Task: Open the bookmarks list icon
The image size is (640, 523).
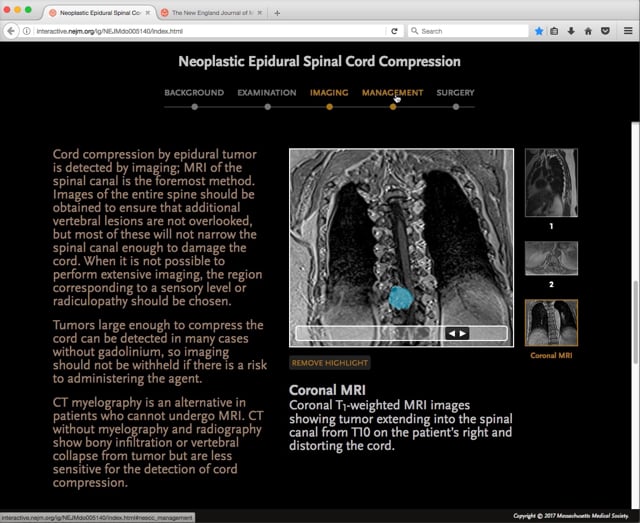Action: coord(554,31)
